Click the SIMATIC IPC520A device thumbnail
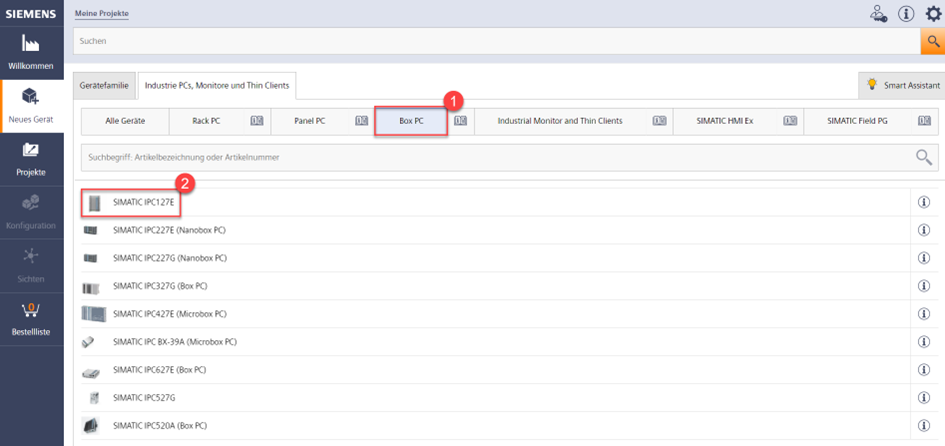Screen dimensions: 945x446 90,426
